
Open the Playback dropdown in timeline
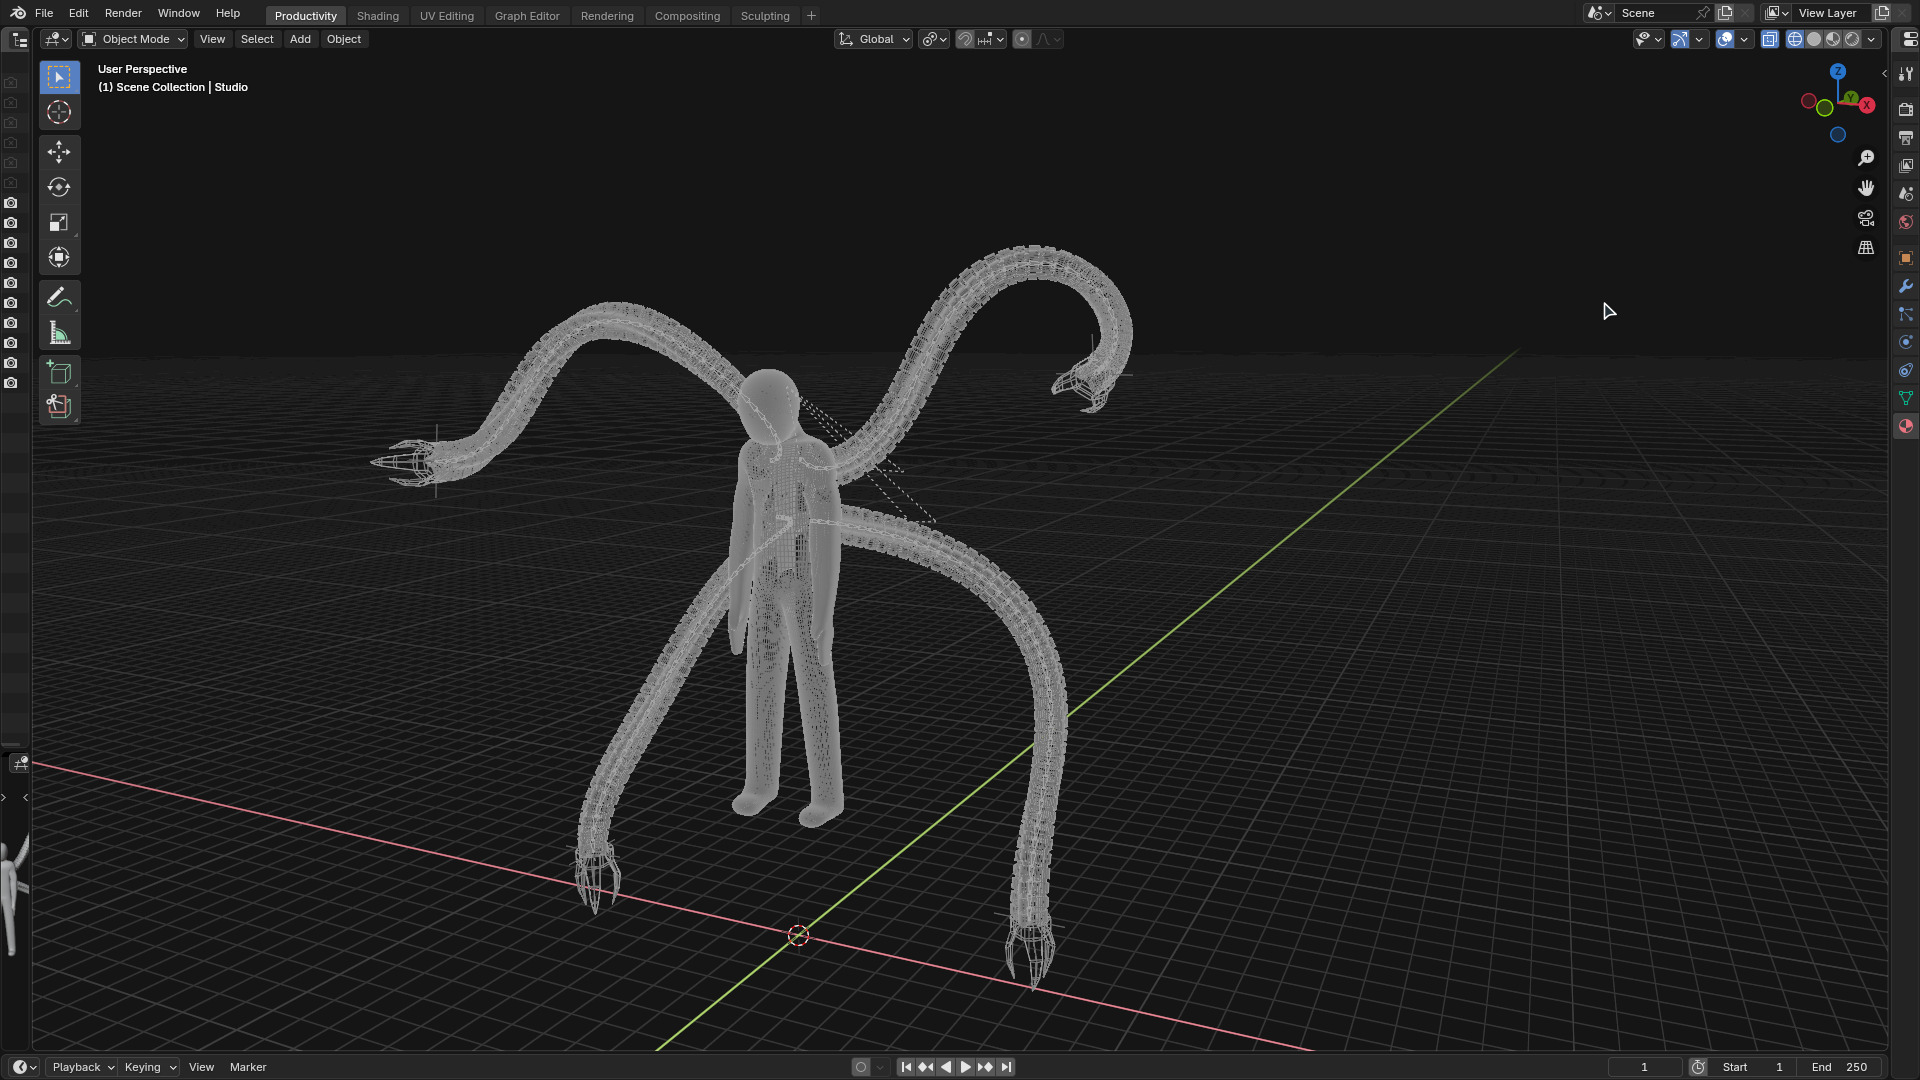(82, 1067)
